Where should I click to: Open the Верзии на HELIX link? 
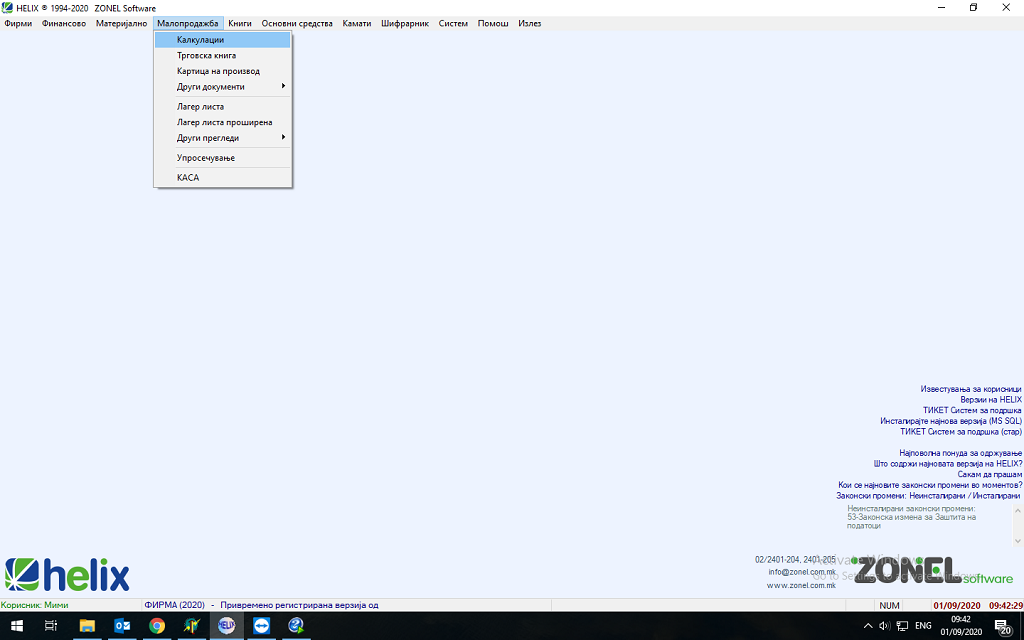click(x=990, y=400)
